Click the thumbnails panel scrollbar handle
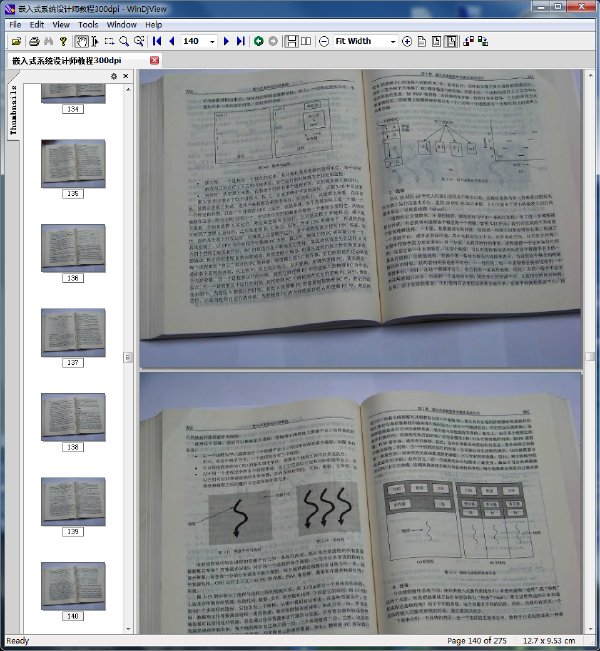The width and height of the screenshot is (600, 651). coord(128,357)
